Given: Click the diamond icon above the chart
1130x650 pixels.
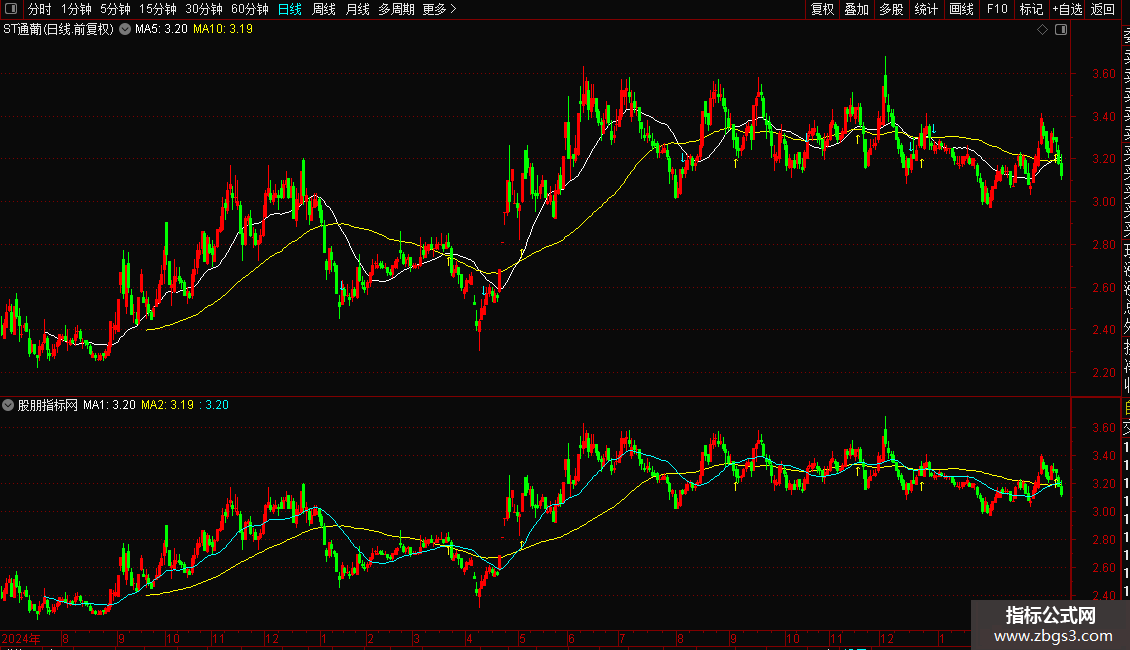Looking at the screenshot, I should [1042, 30].
